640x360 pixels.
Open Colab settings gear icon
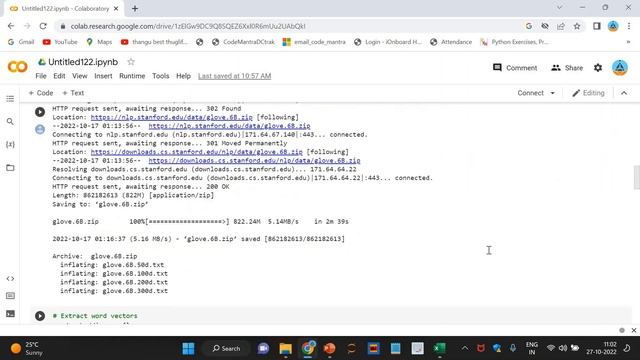coord(598,68)
